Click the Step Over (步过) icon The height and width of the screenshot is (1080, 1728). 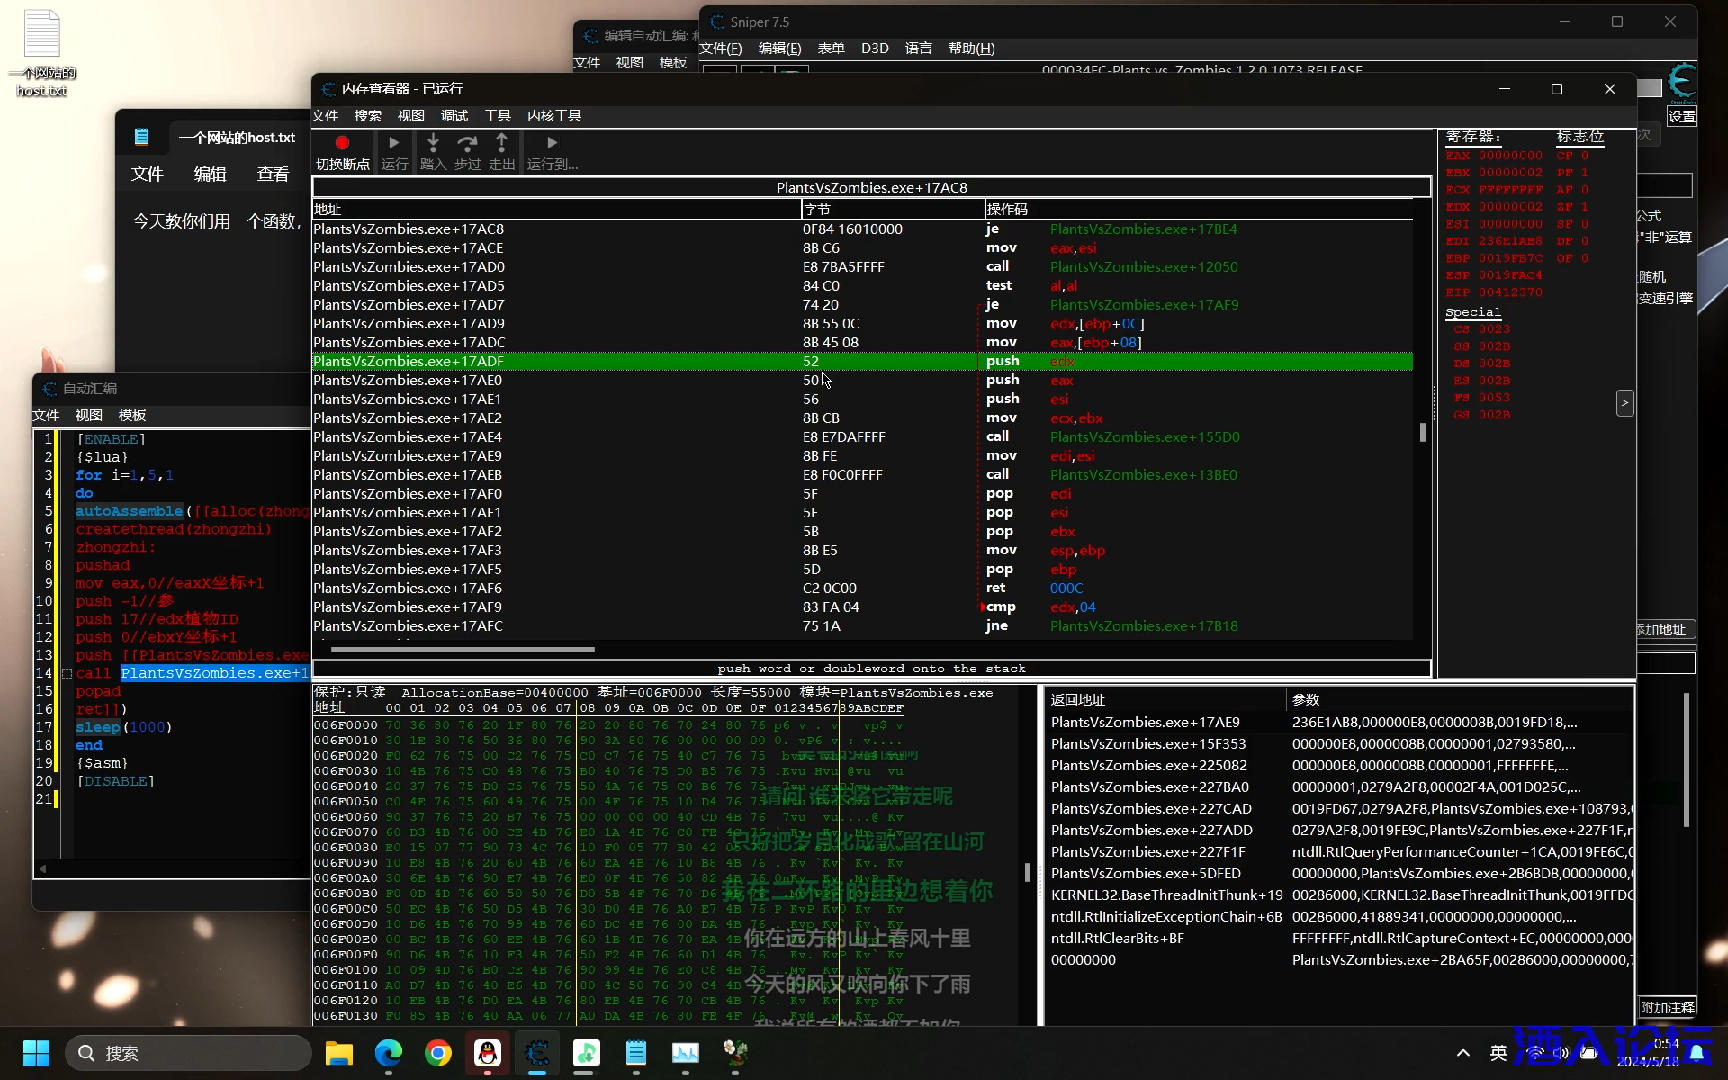coord(467,143)
